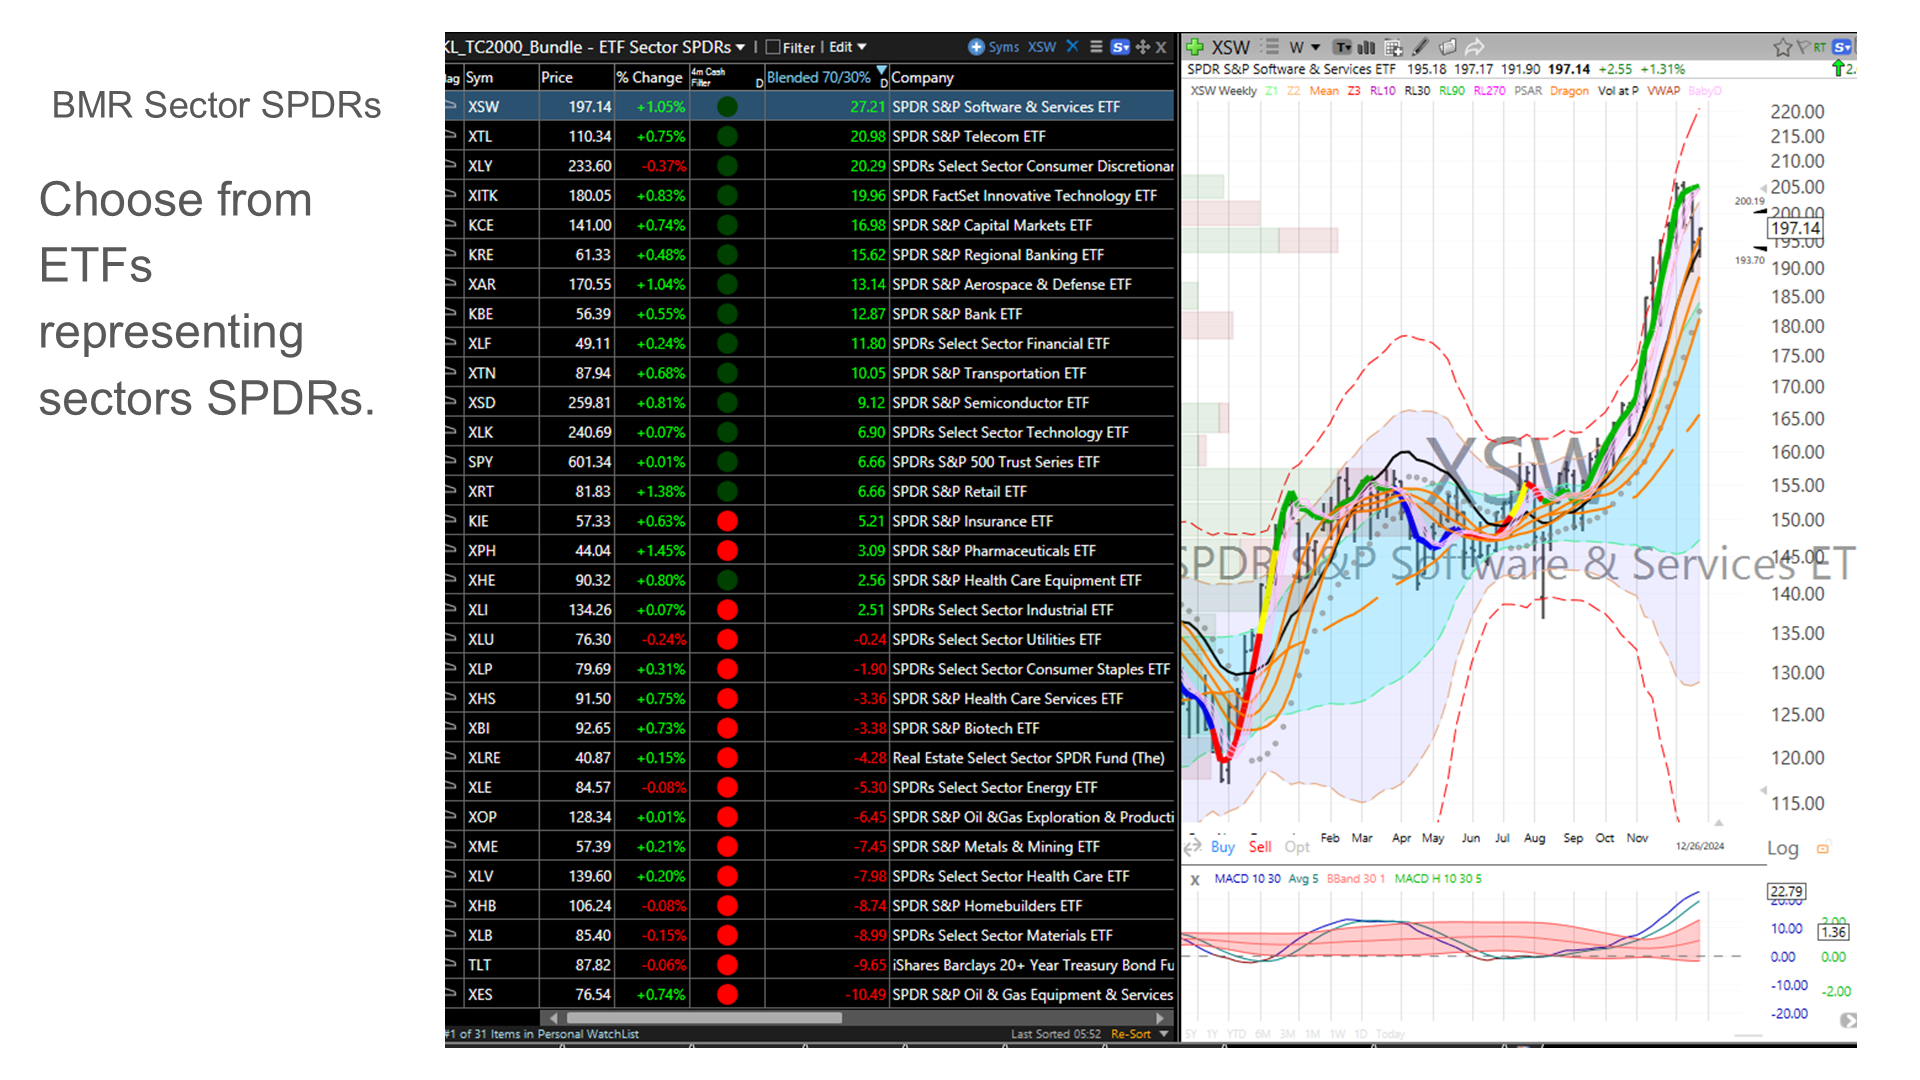Open the financials grid icon near the toolbar

[1395, 47]
